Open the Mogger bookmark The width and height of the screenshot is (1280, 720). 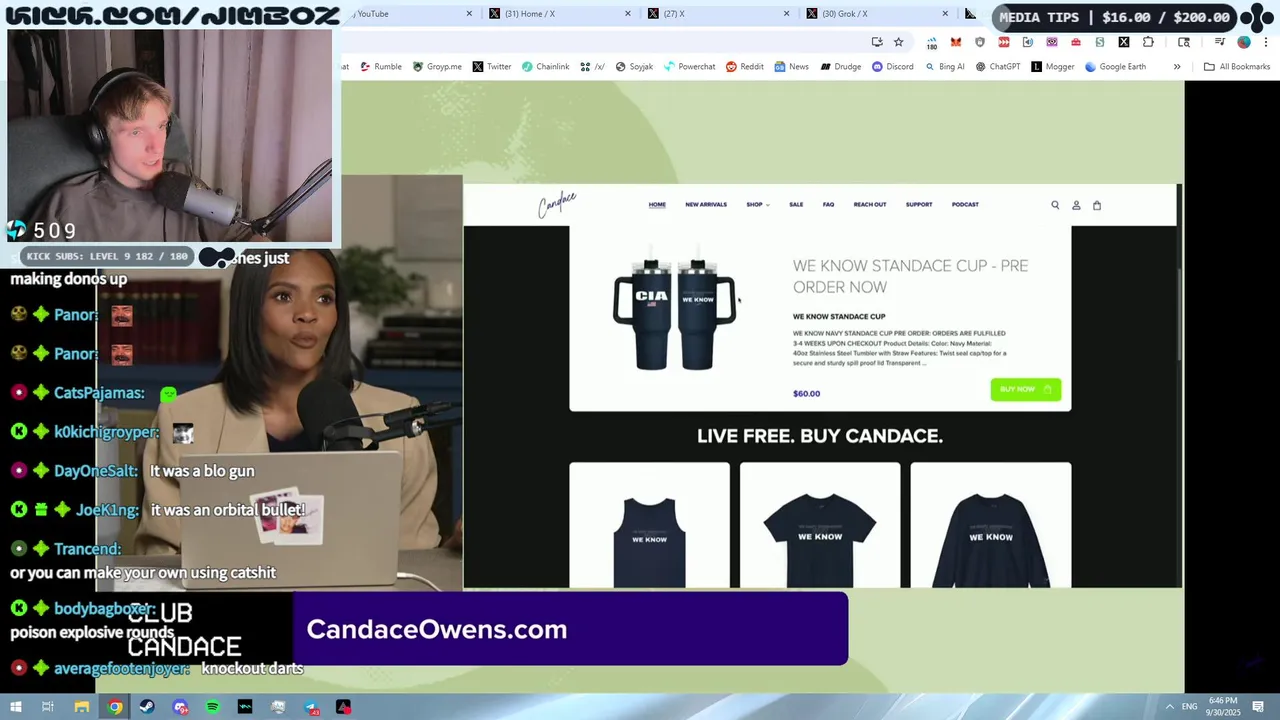click(x=1052, y=67)
